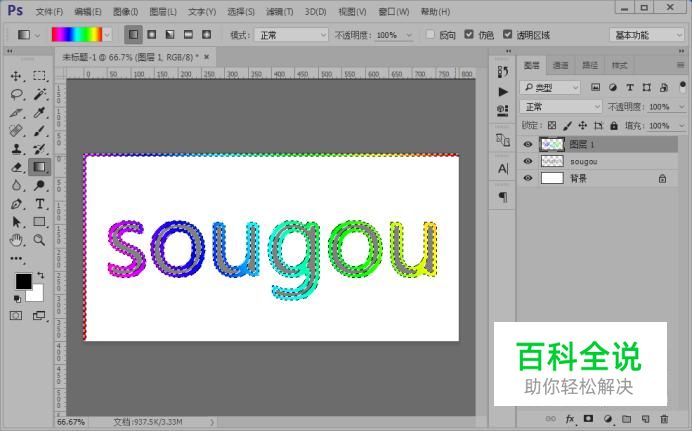Select the Horizontal Type tool
The image size is (692, 431).
(39, 204)
